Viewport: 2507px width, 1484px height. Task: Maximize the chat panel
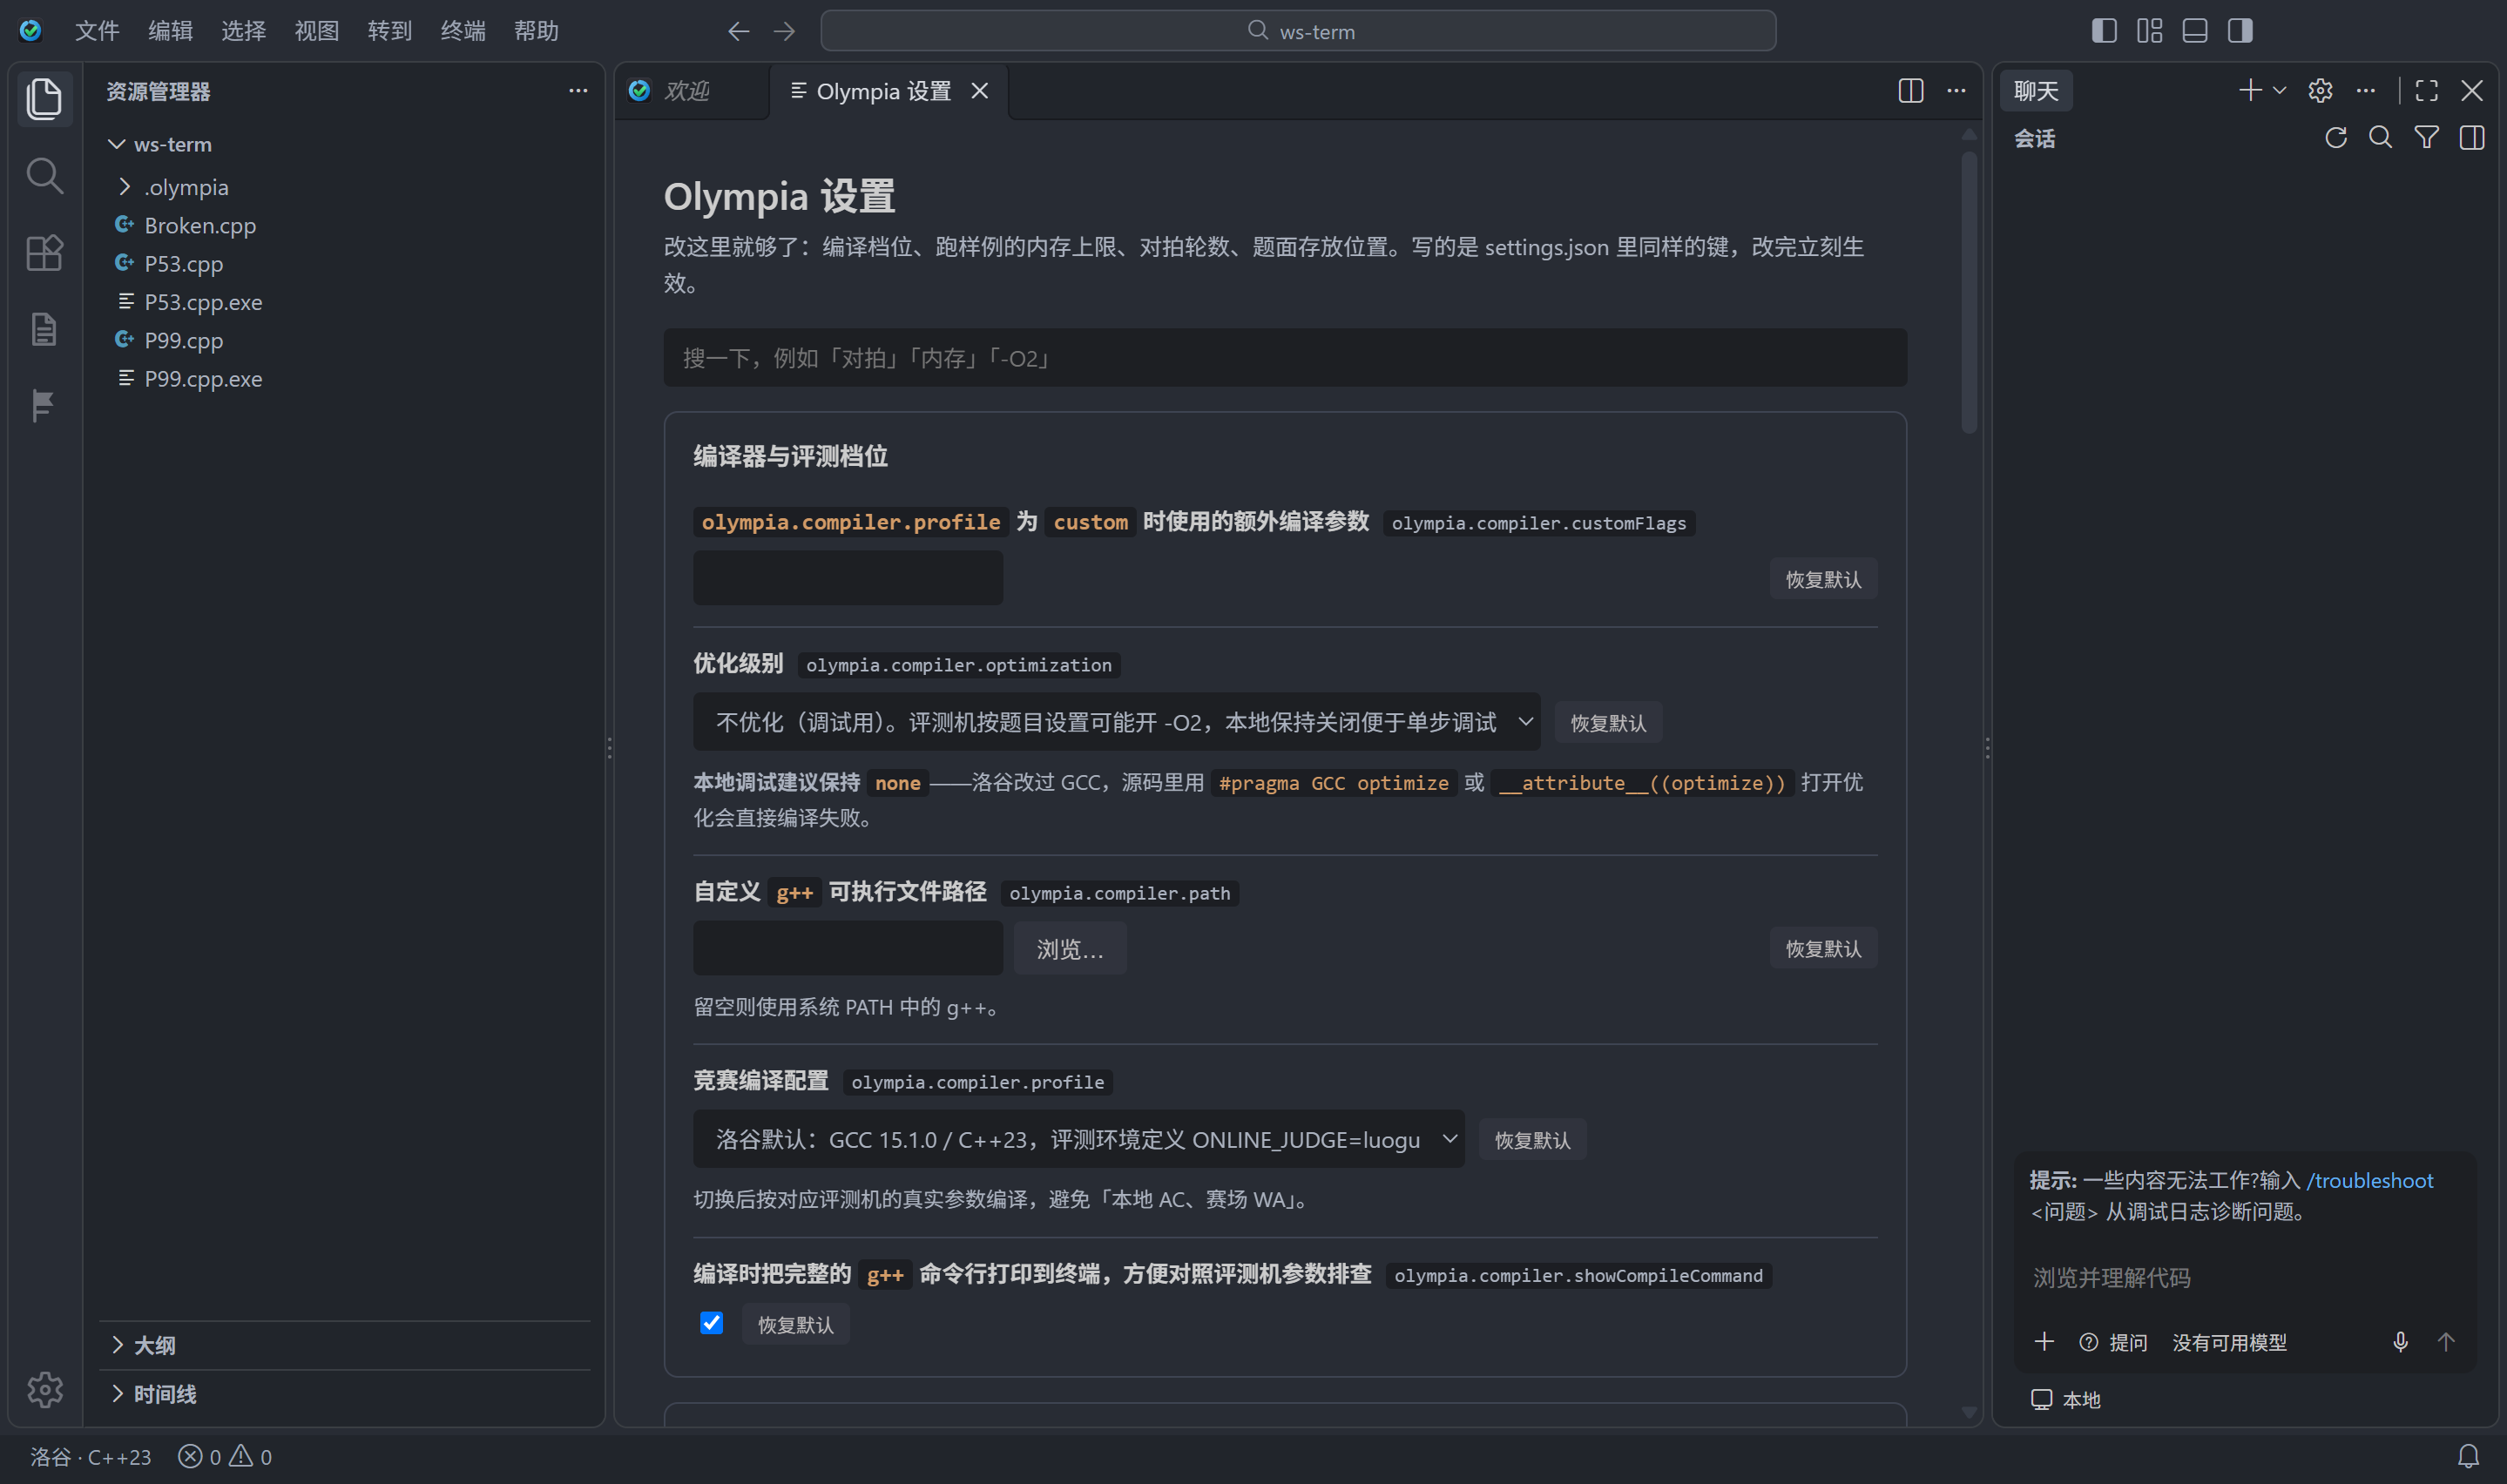(x=2426, y=91)
